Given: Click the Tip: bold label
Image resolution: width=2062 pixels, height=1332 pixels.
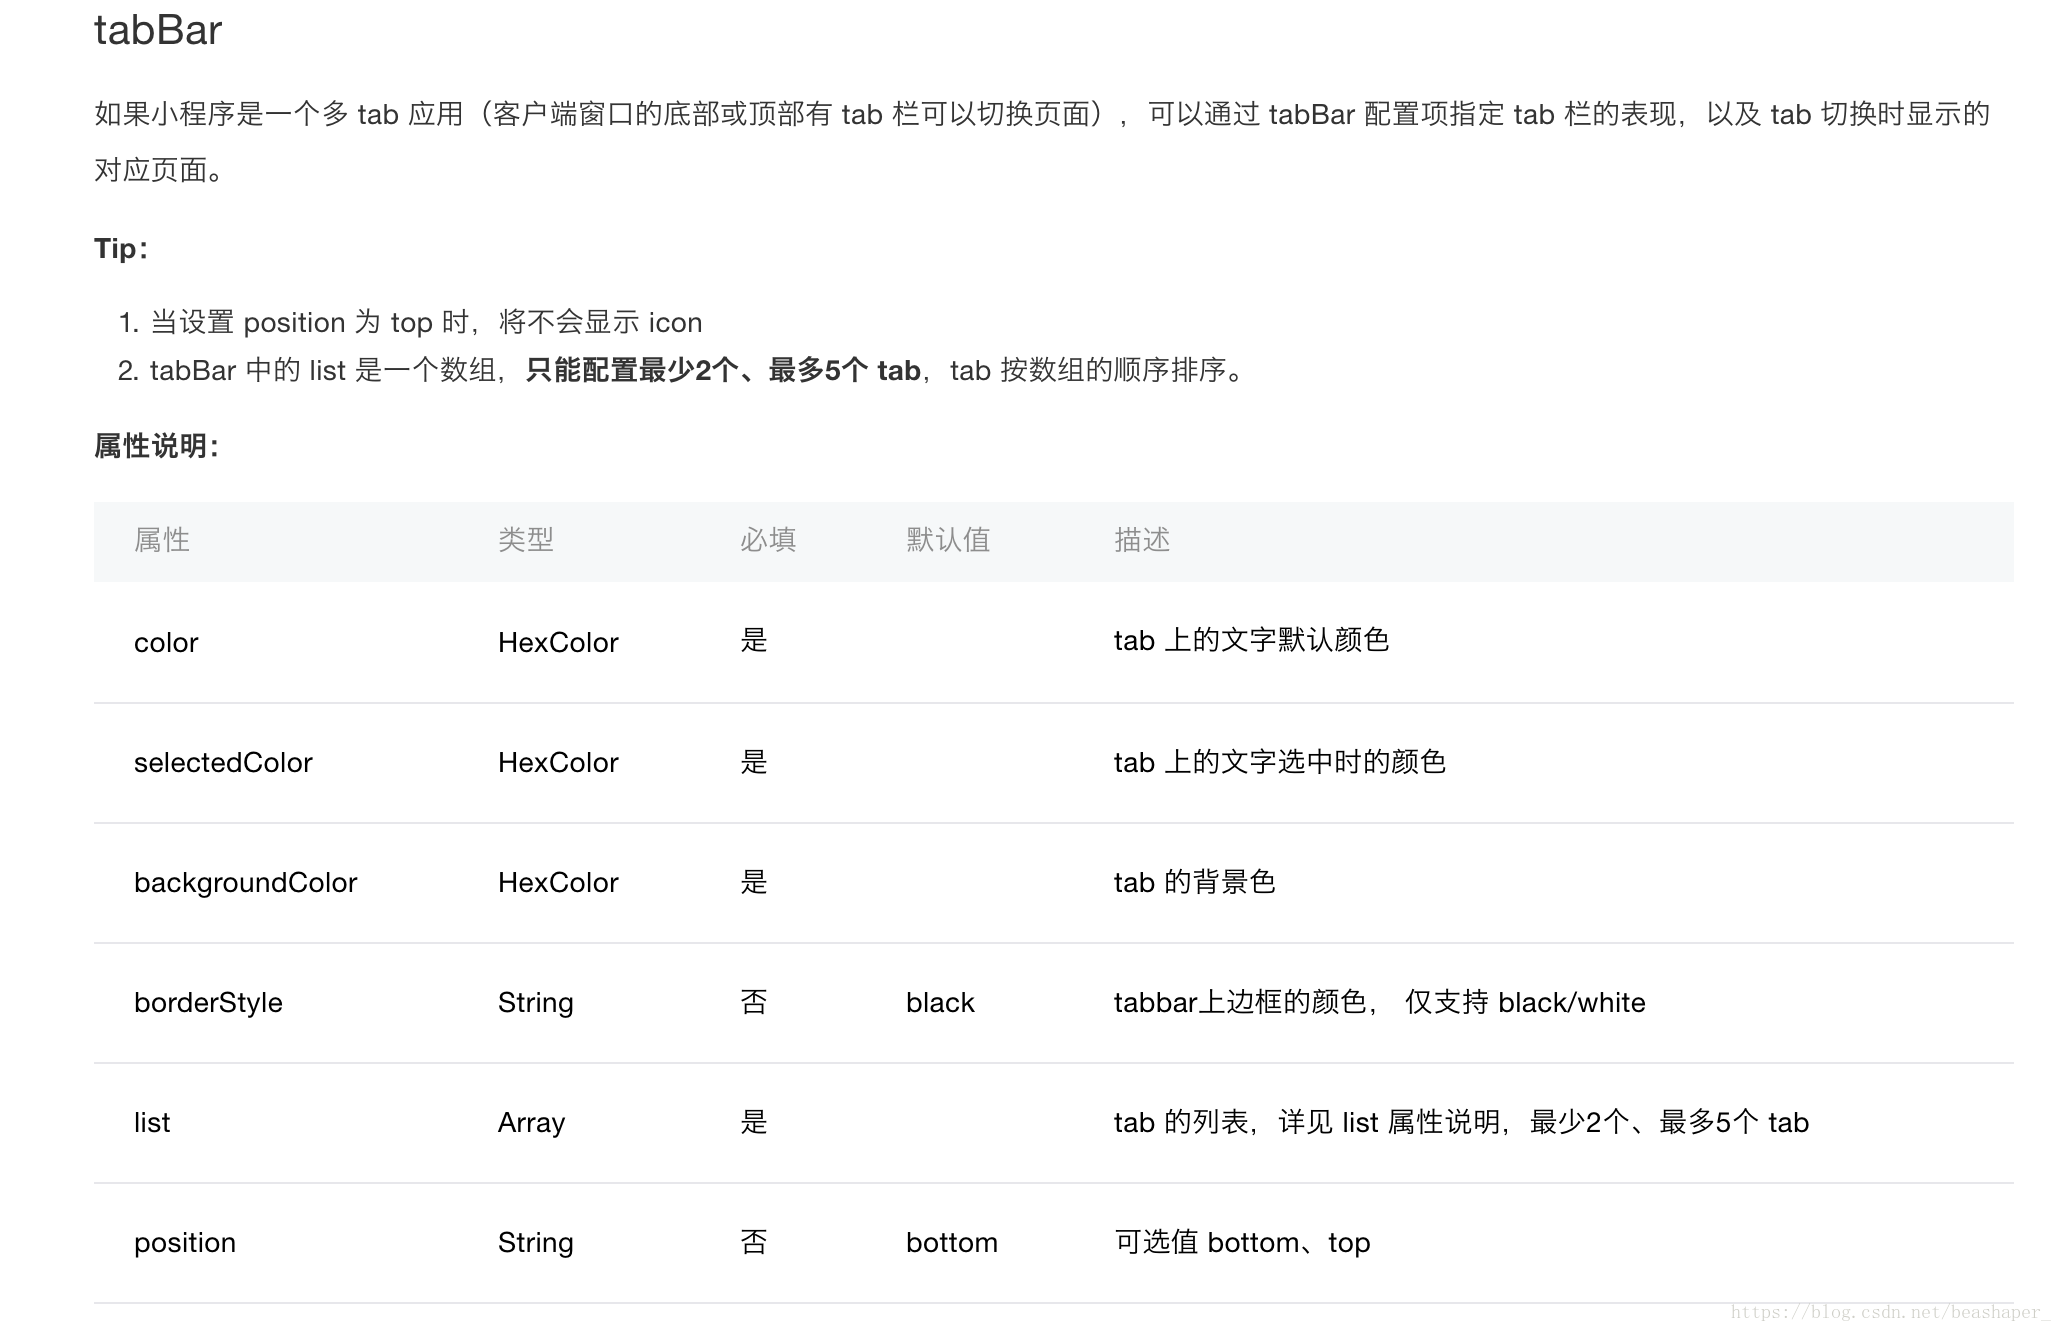Looking at the screenshot, I should (121, 249).
